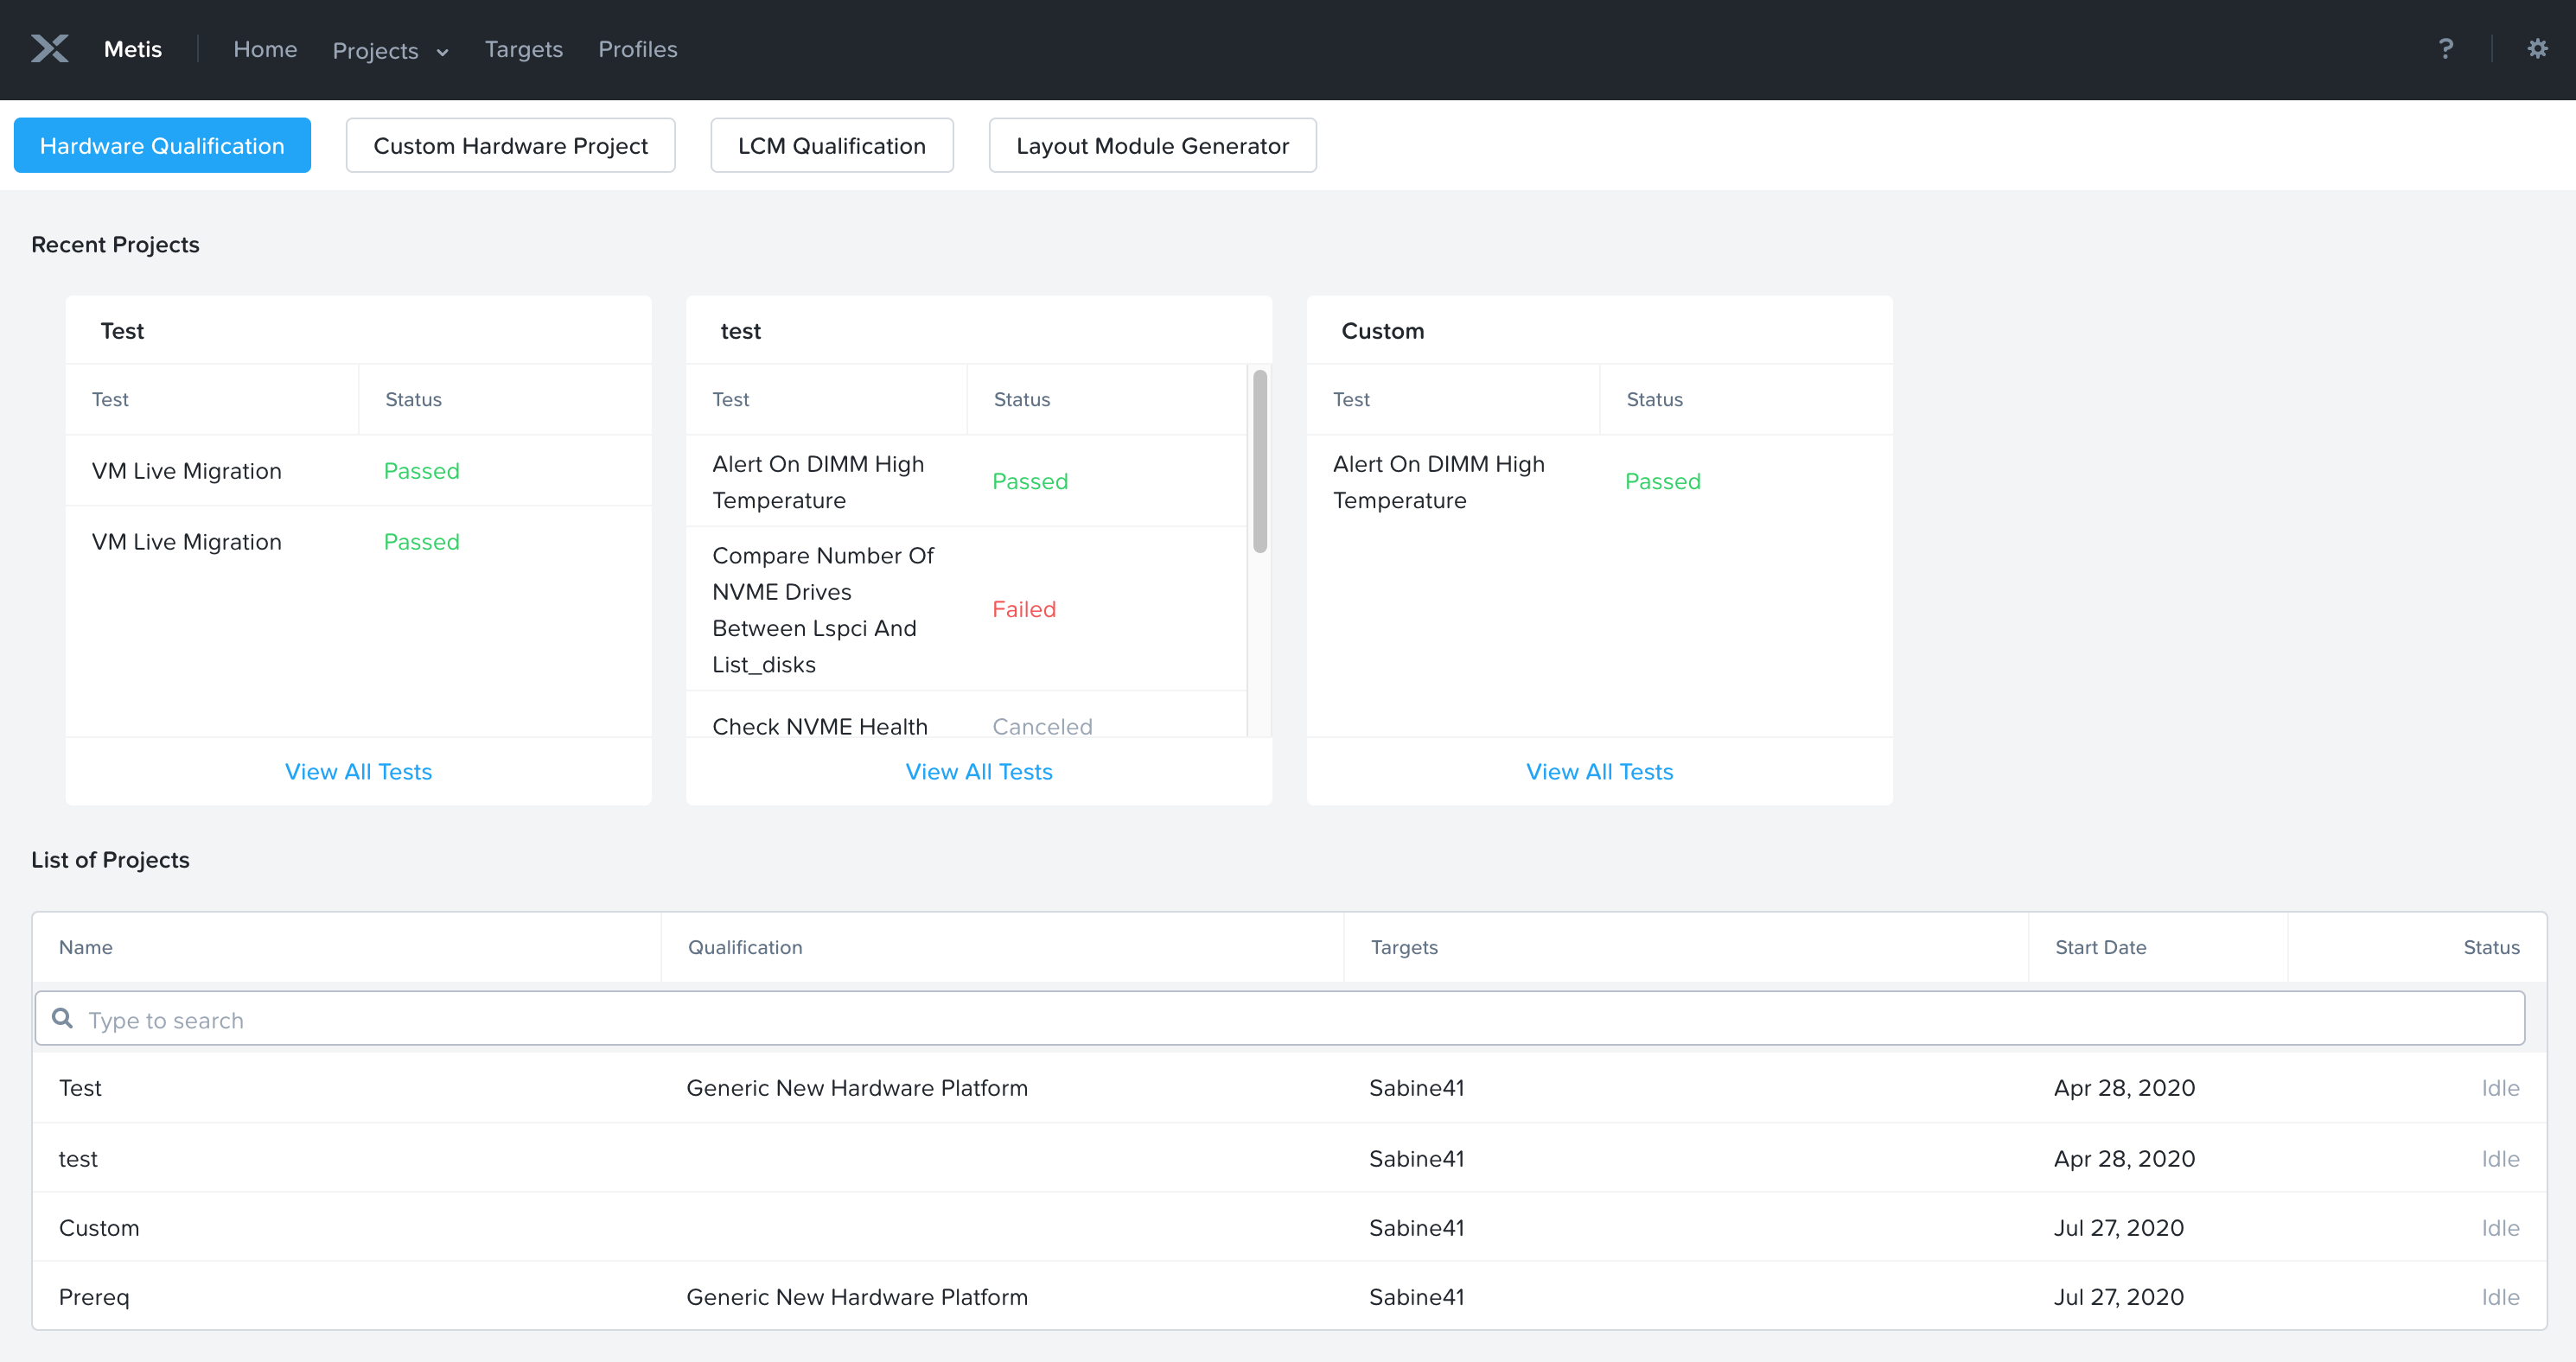Open the help question mark icon
2576x1362 pixels.
coord(2445,48)
